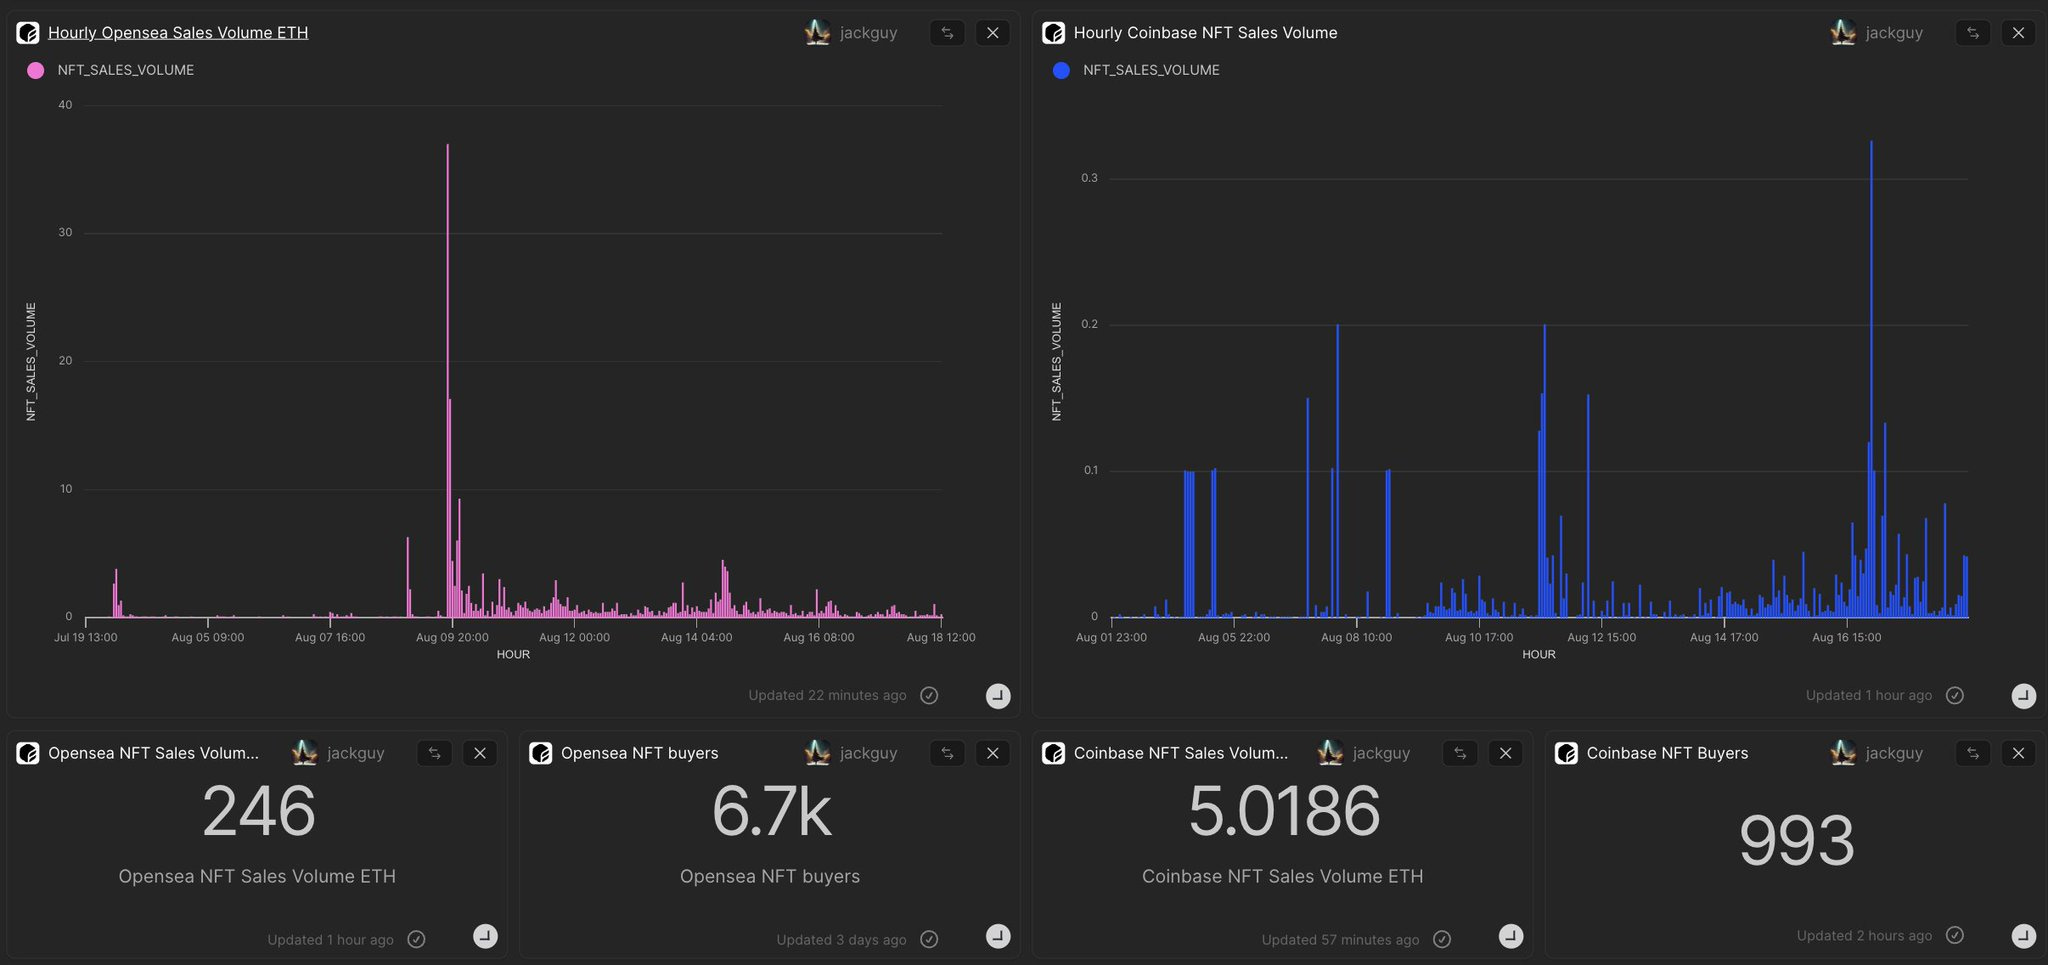
Task: Click the logo icon on the Coinbase NFT Buyers card
Action: [1567, 753]
